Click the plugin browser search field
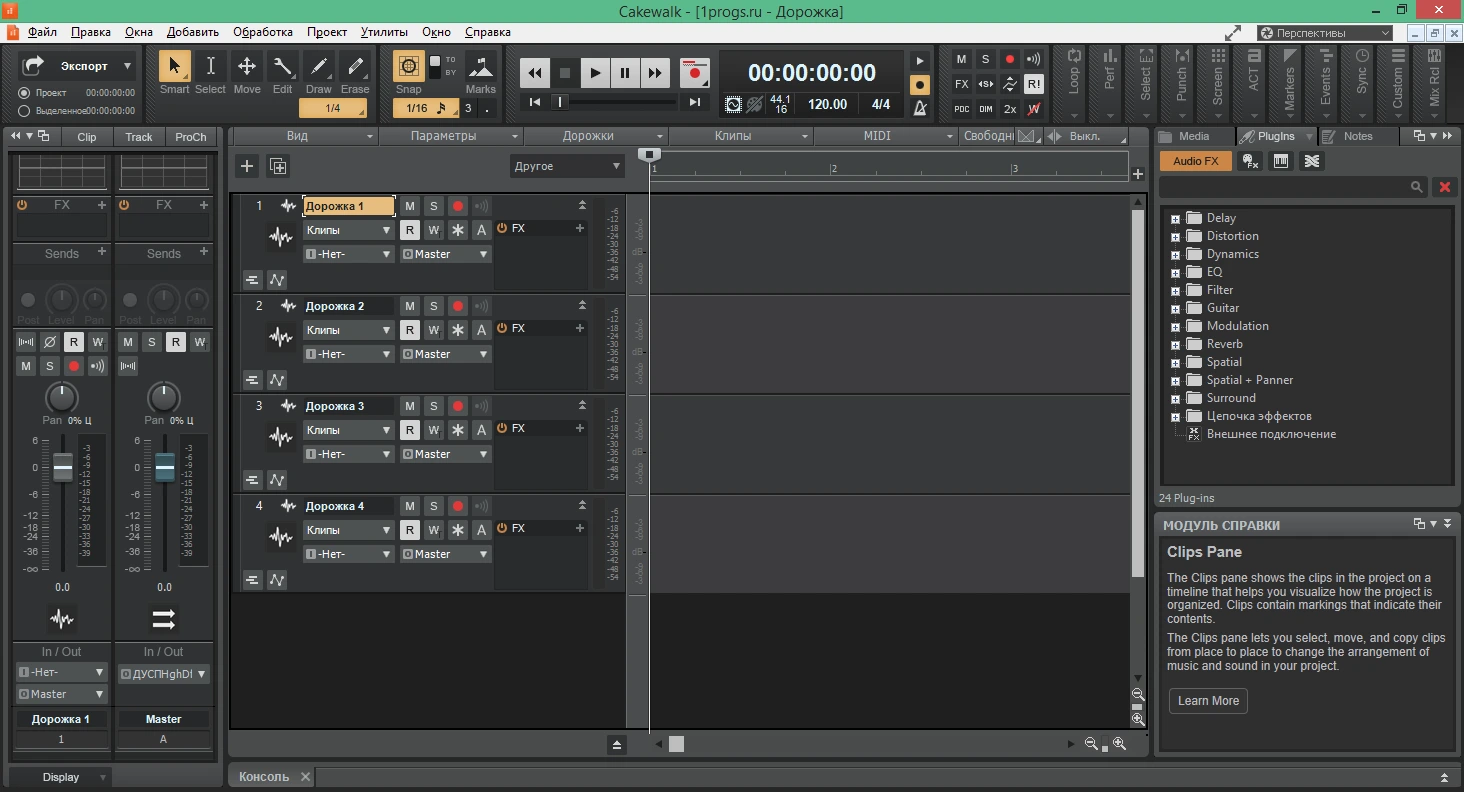This screenshot has height=792, width=1464. coord(1293,187)
